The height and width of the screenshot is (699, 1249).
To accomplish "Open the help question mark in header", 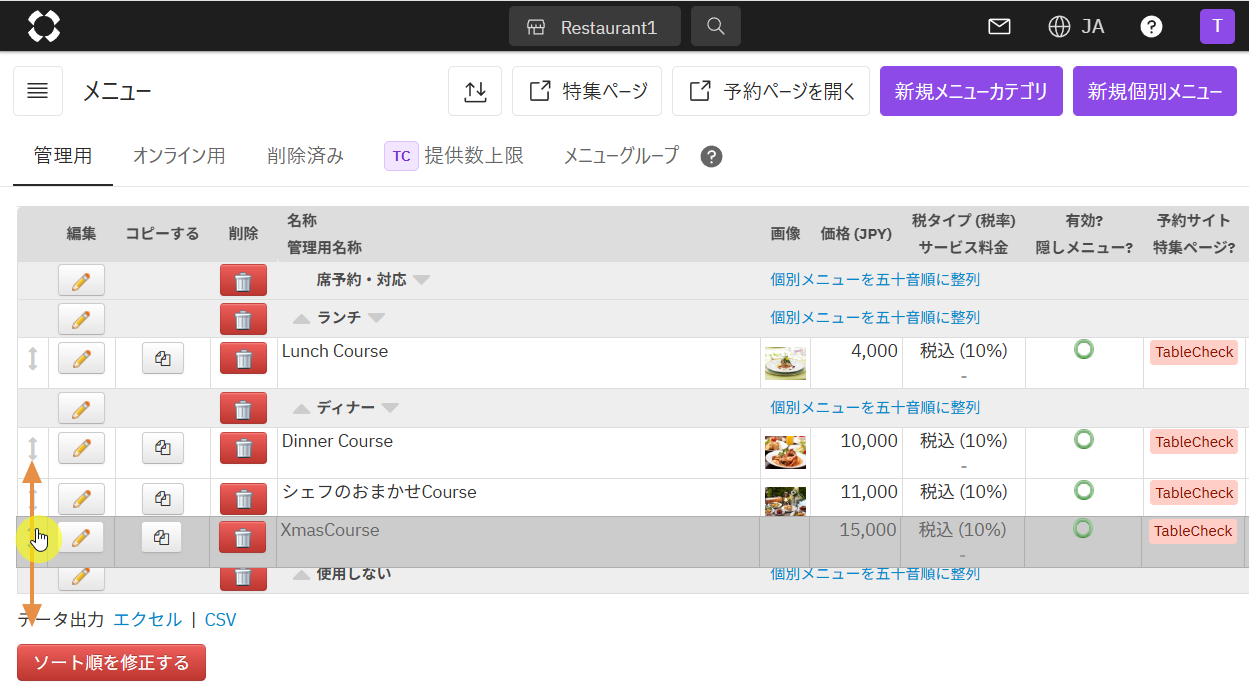I will 1152,27.
